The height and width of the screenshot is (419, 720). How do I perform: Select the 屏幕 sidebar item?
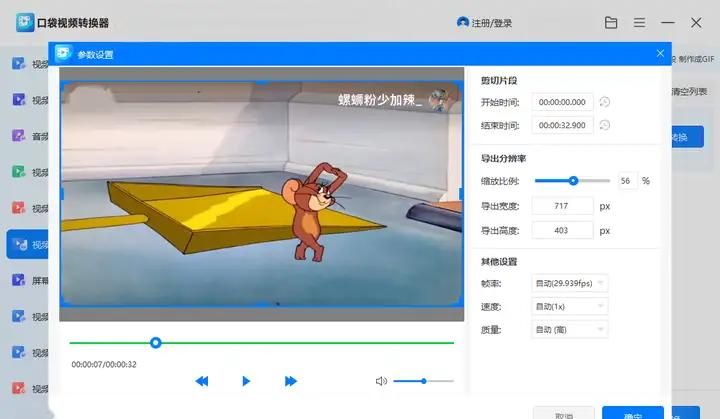click(x=28, y=280)
